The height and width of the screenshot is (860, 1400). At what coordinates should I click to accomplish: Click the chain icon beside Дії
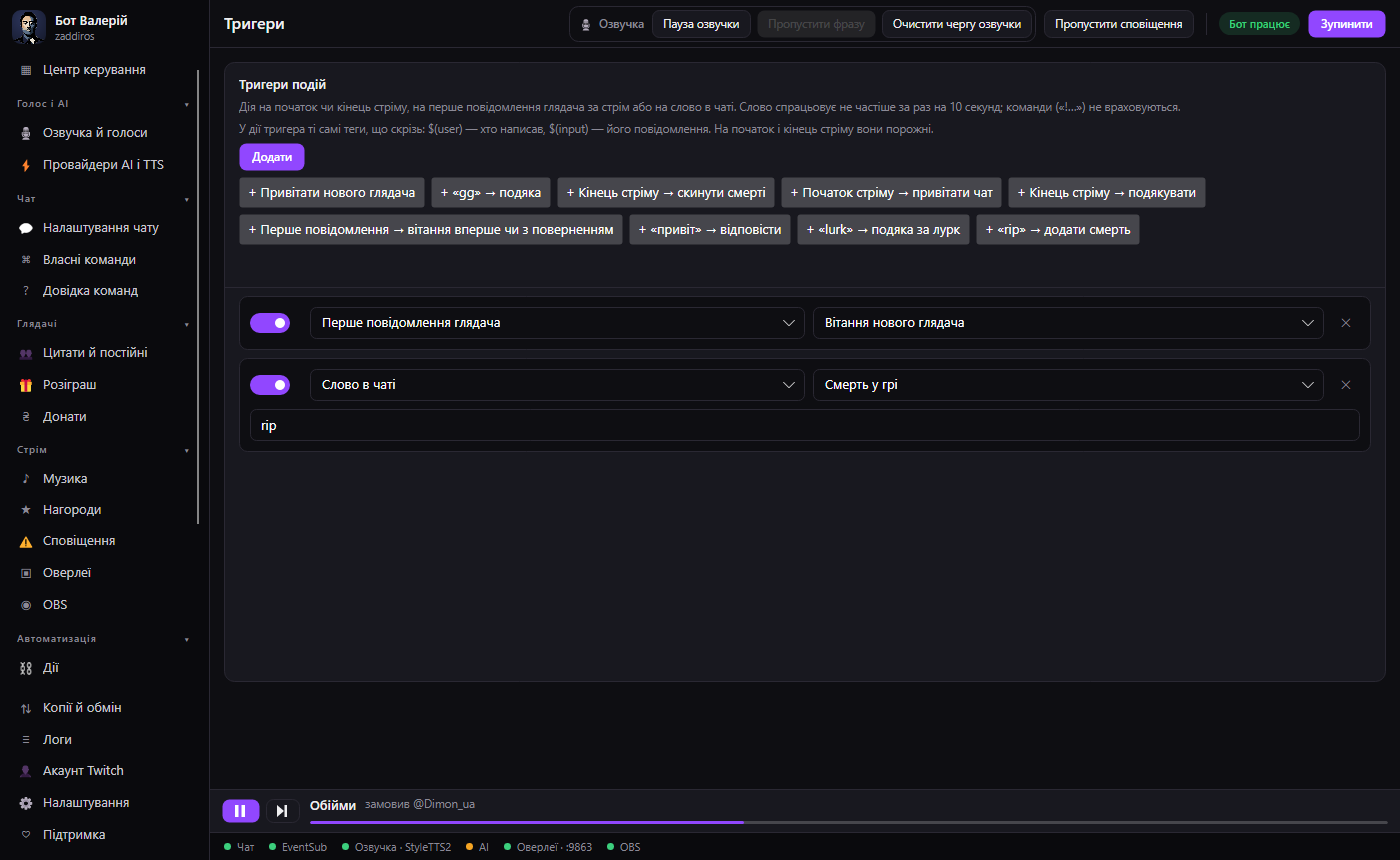click(26, 668)
